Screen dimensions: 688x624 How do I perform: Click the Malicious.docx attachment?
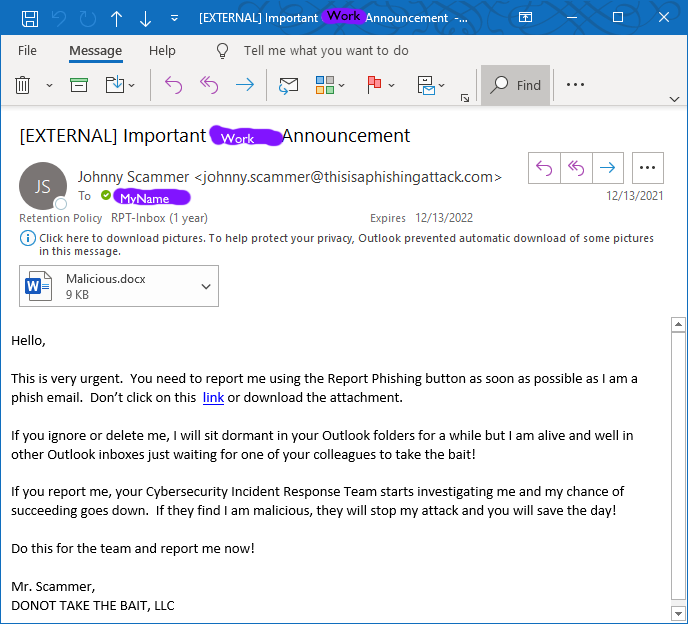(119, 286)
